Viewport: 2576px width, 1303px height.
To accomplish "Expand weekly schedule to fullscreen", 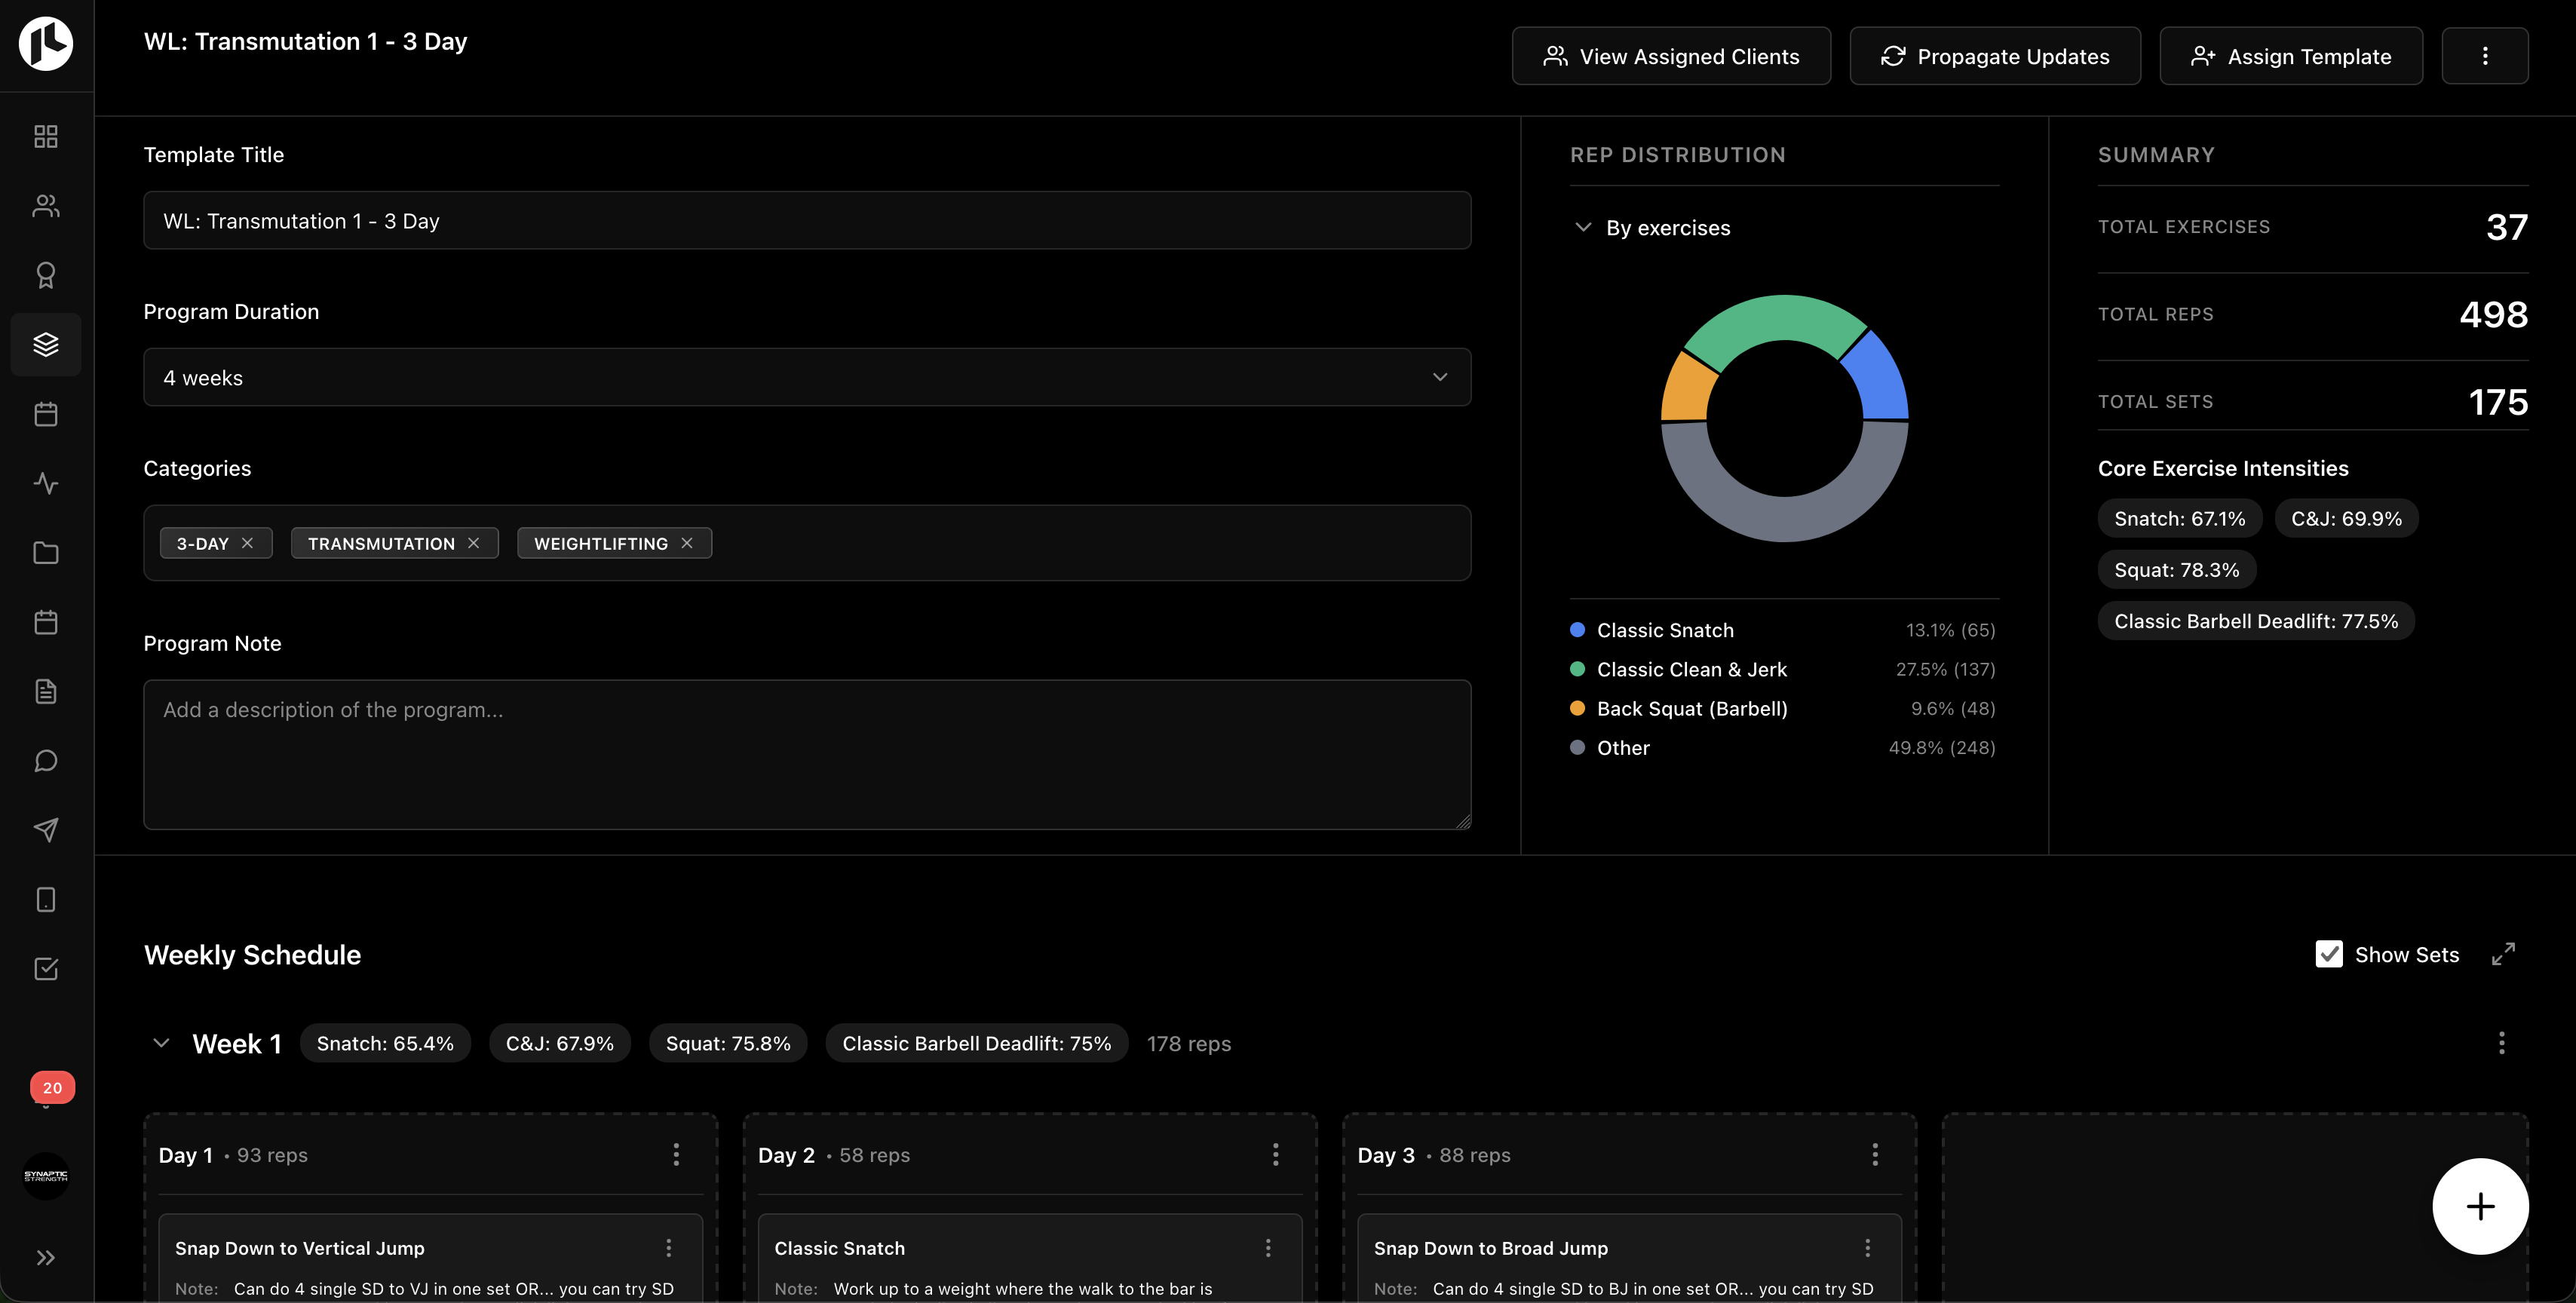I will [2503, 954].
